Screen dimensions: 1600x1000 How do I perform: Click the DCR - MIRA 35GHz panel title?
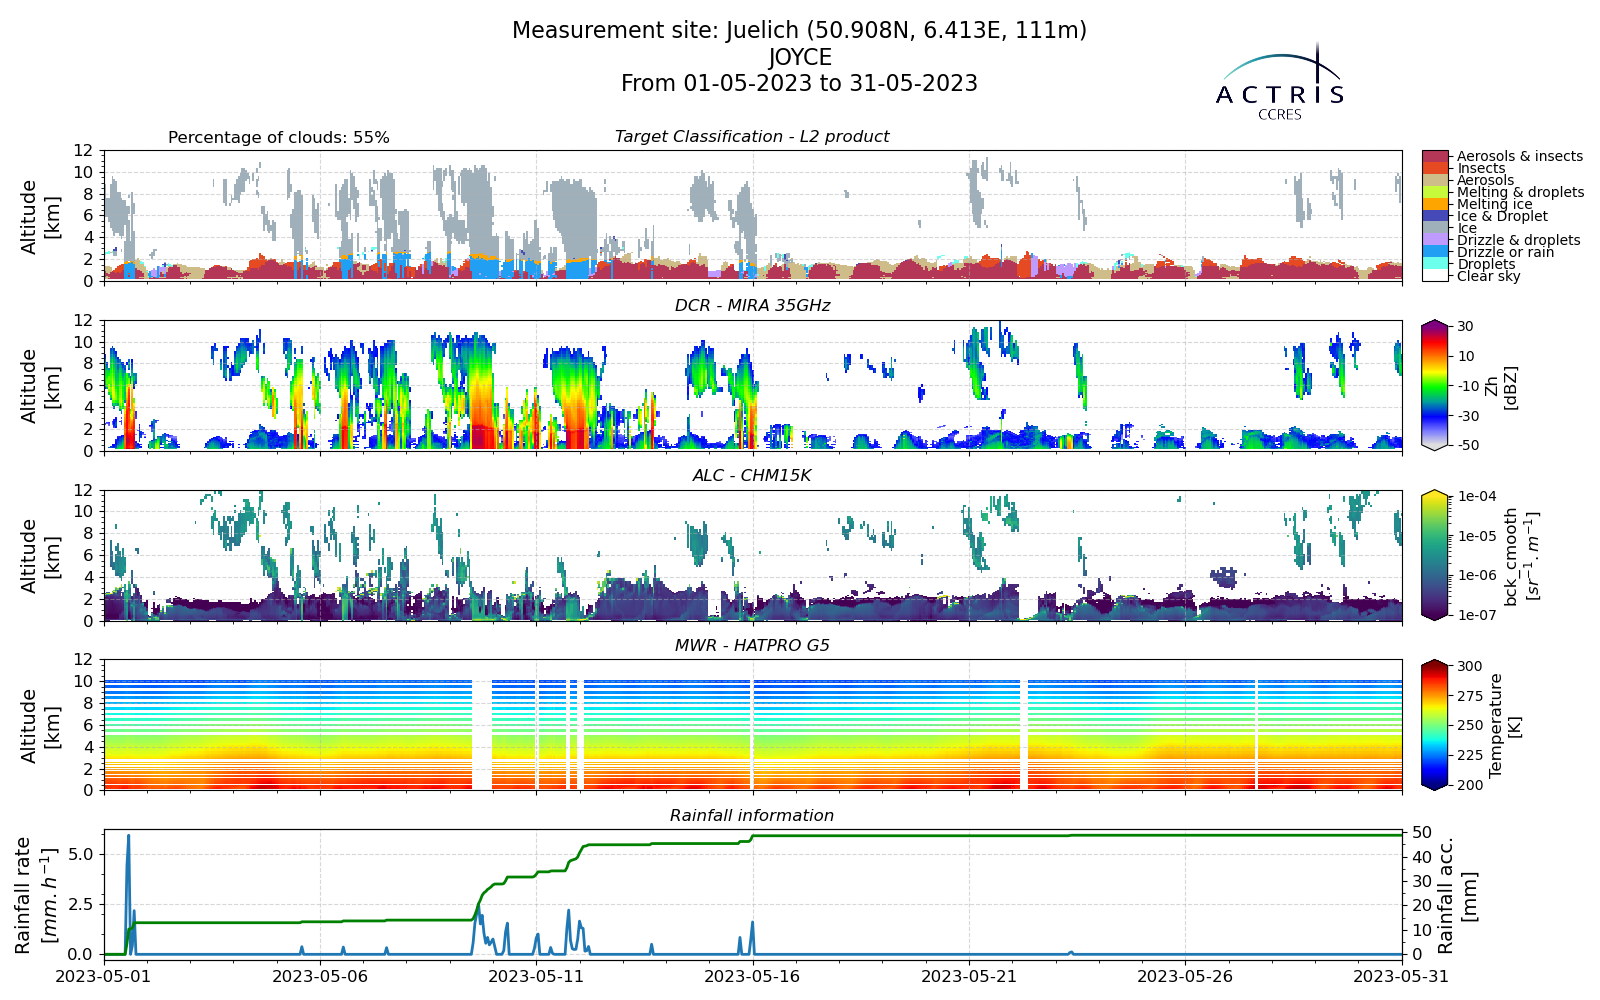point(752,306)
